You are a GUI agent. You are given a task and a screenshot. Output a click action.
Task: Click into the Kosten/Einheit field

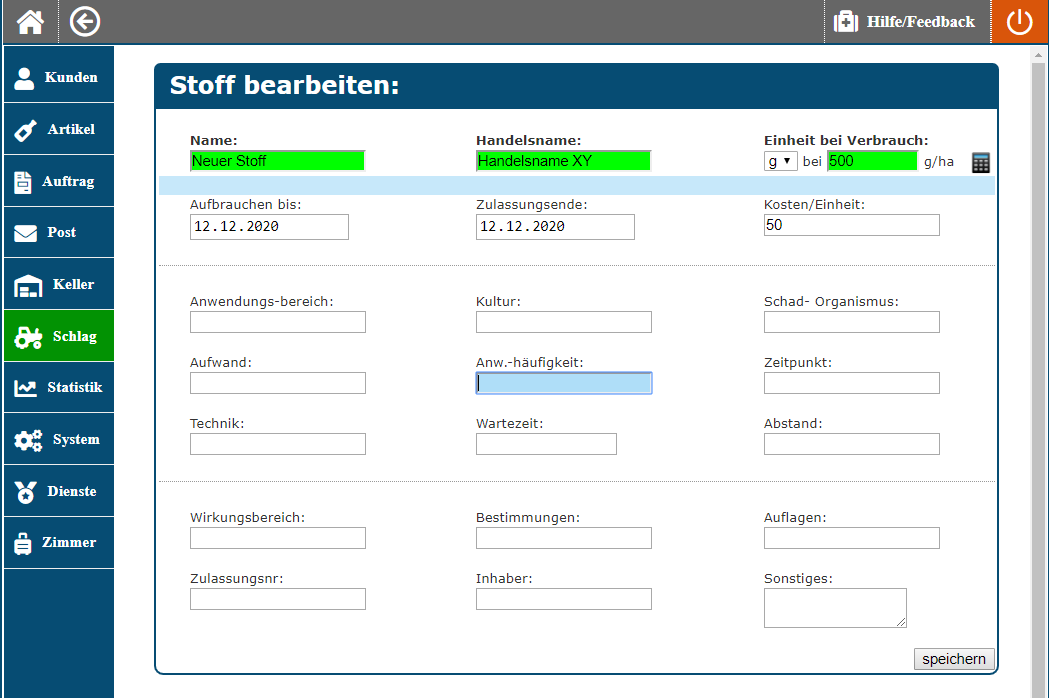point(851,225)
